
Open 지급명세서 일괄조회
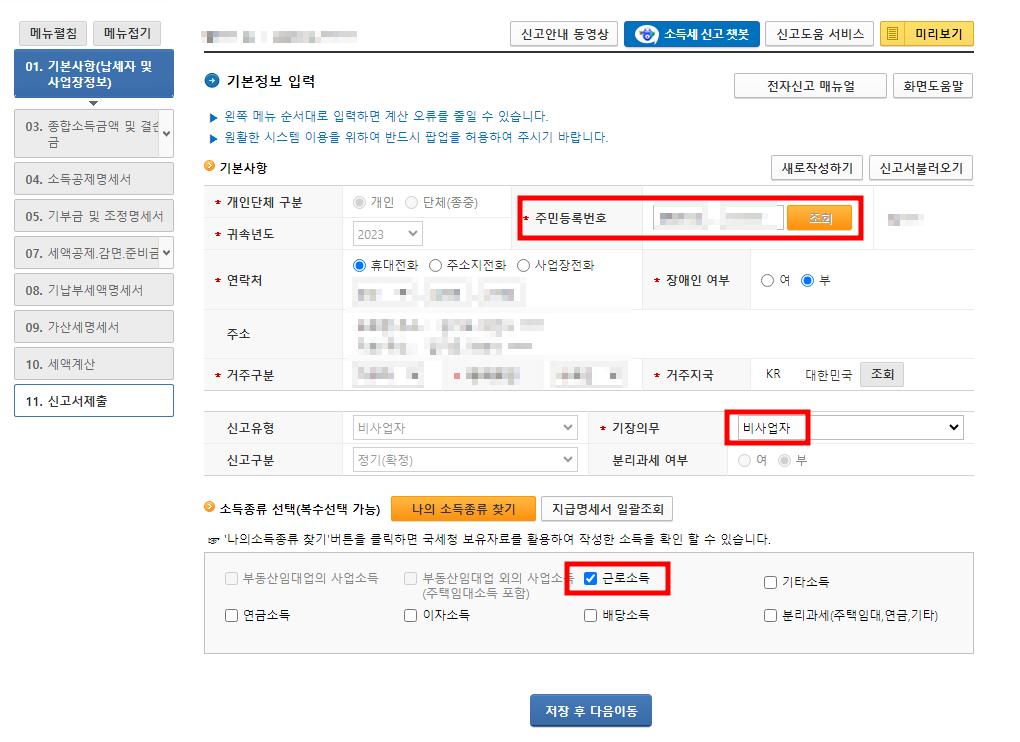[606, 508]
